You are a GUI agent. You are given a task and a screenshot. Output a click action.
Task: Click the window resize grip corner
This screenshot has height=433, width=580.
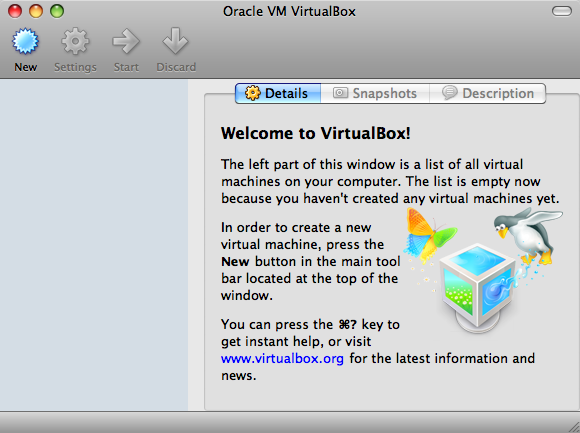click(573, 427)
